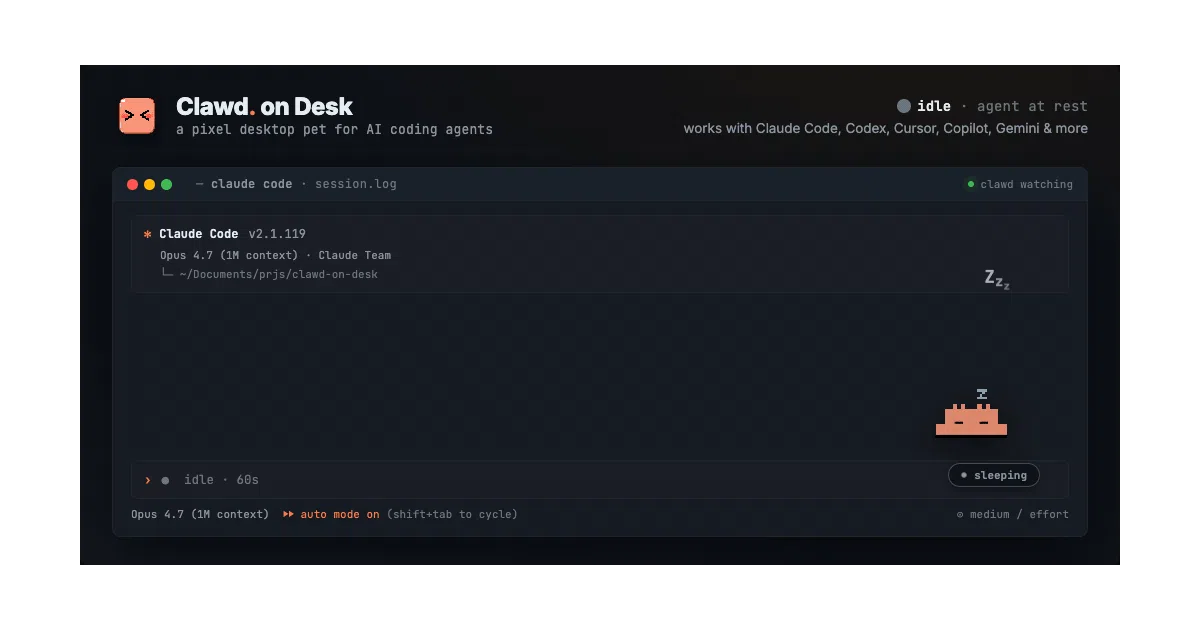
Task: Click the yellow minimize window button
Action: click(x=149, y=184)
